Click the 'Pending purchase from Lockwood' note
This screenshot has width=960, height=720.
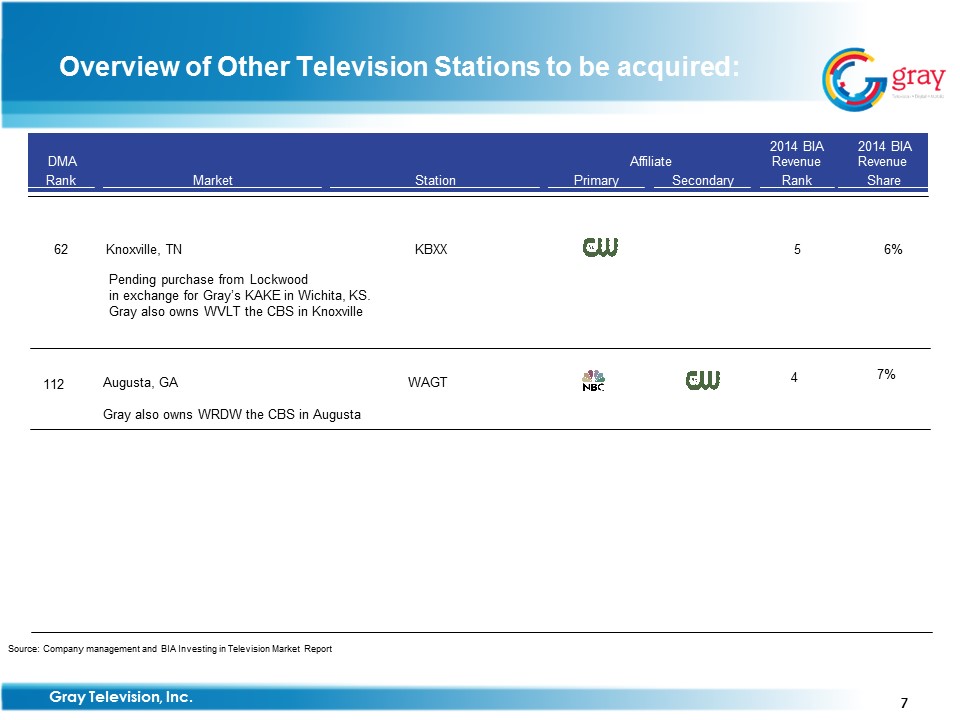pos(208,280)
